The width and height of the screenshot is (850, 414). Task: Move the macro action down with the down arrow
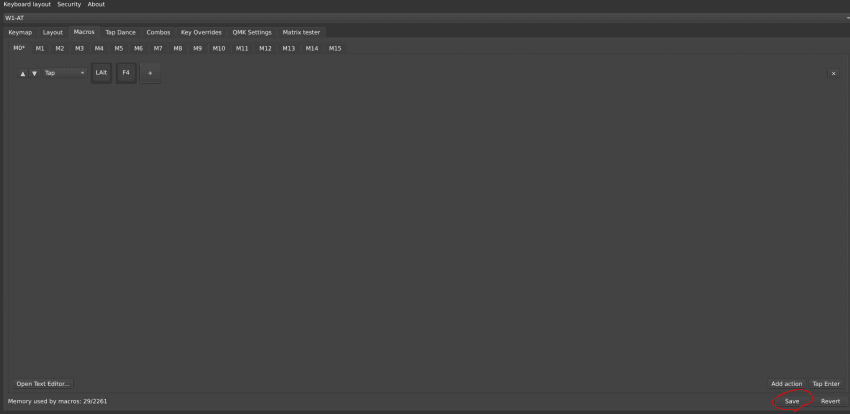point(34,74)
